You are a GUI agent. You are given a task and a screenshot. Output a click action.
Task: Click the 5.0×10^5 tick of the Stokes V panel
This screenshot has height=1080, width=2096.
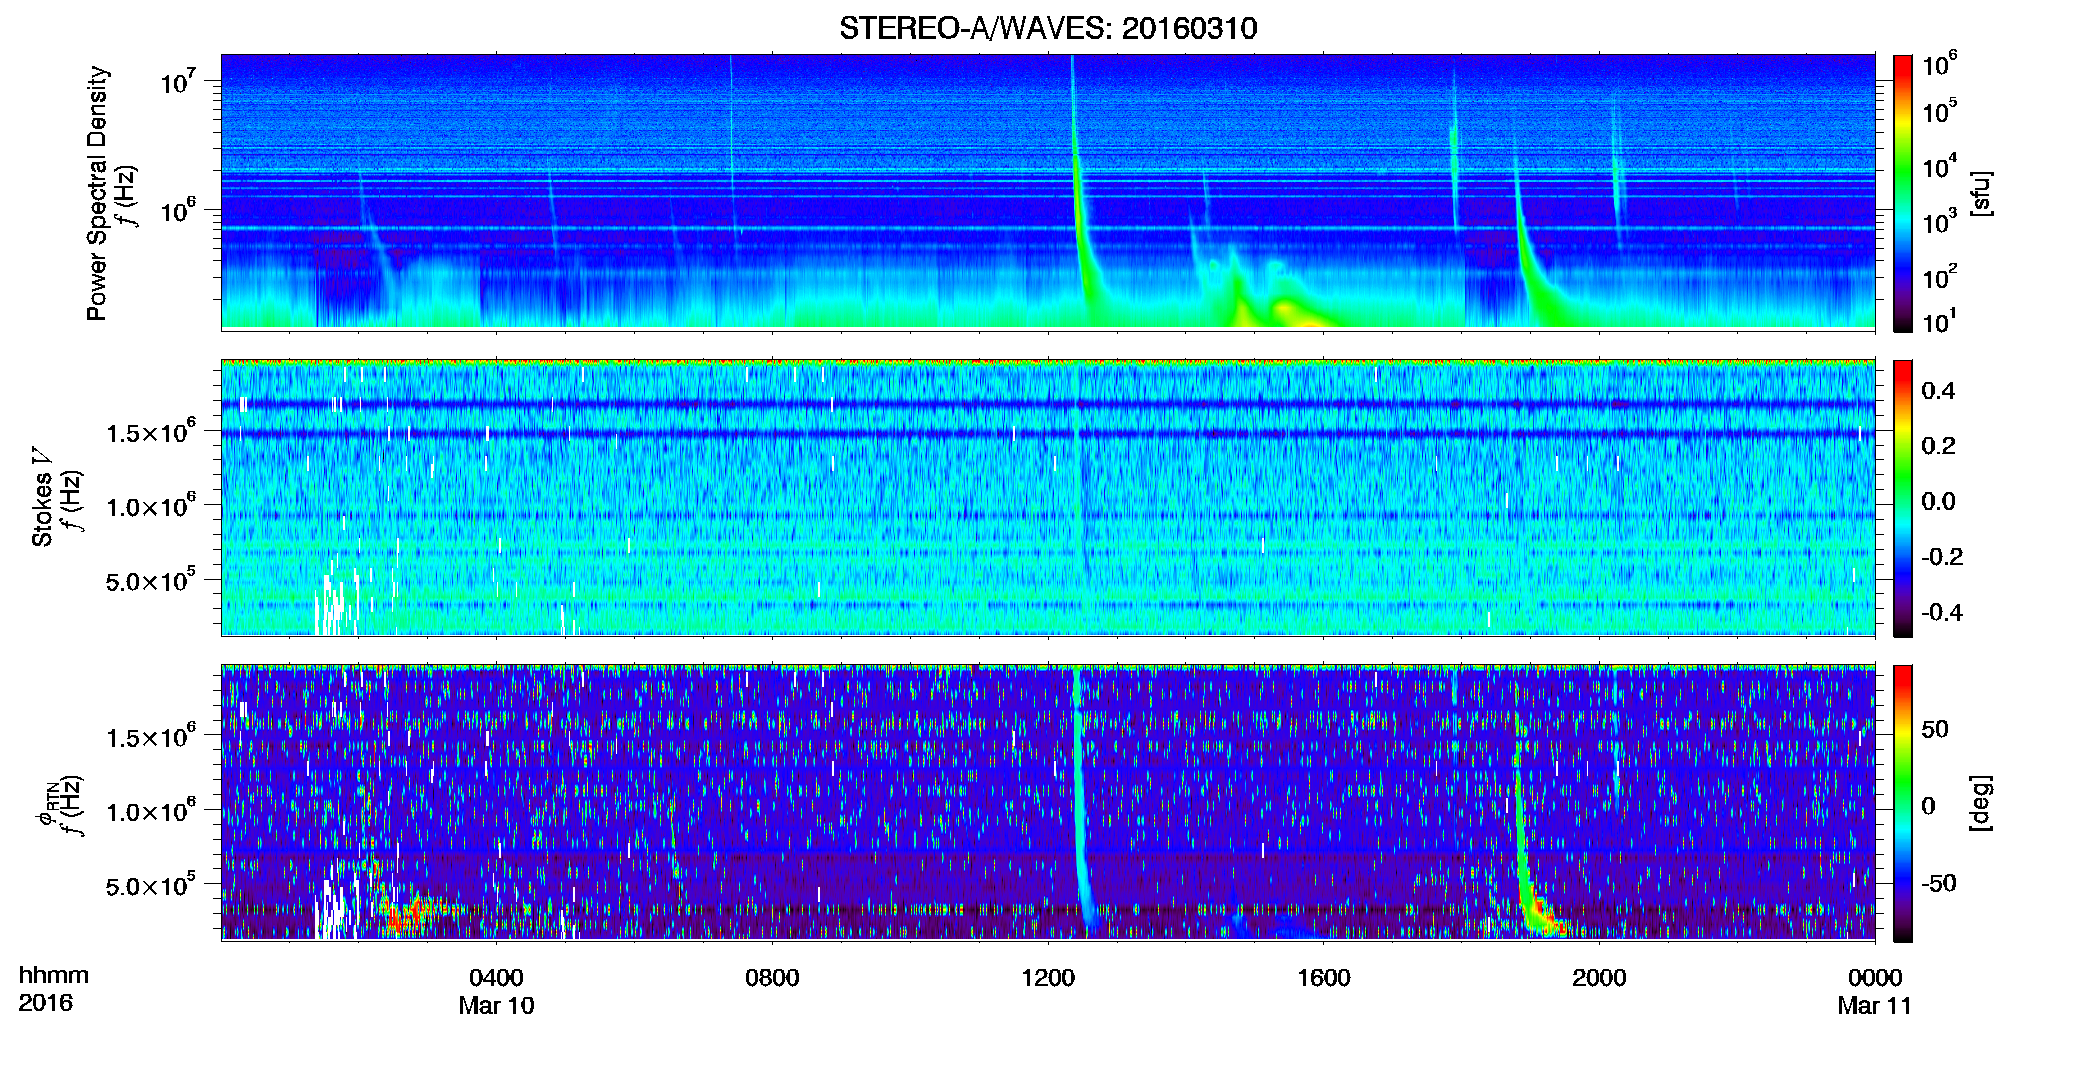coord(151,580)
